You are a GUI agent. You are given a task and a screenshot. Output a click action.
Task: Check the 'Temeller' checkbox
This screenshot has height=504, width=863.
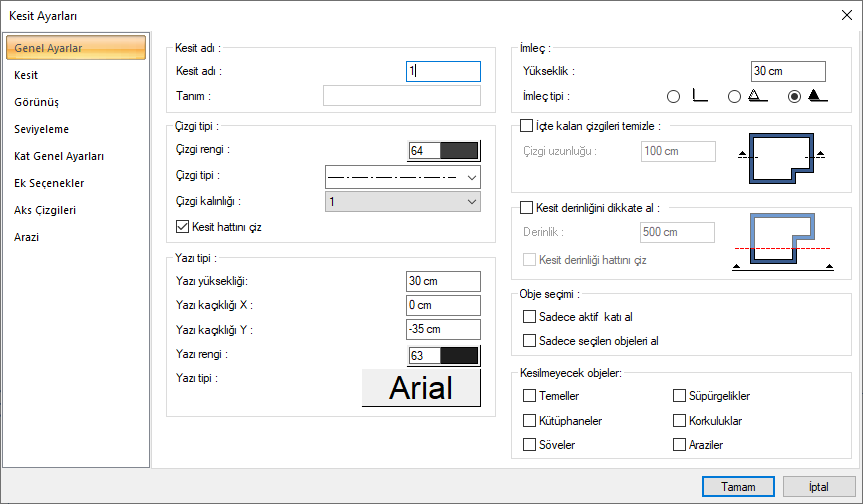529,396
